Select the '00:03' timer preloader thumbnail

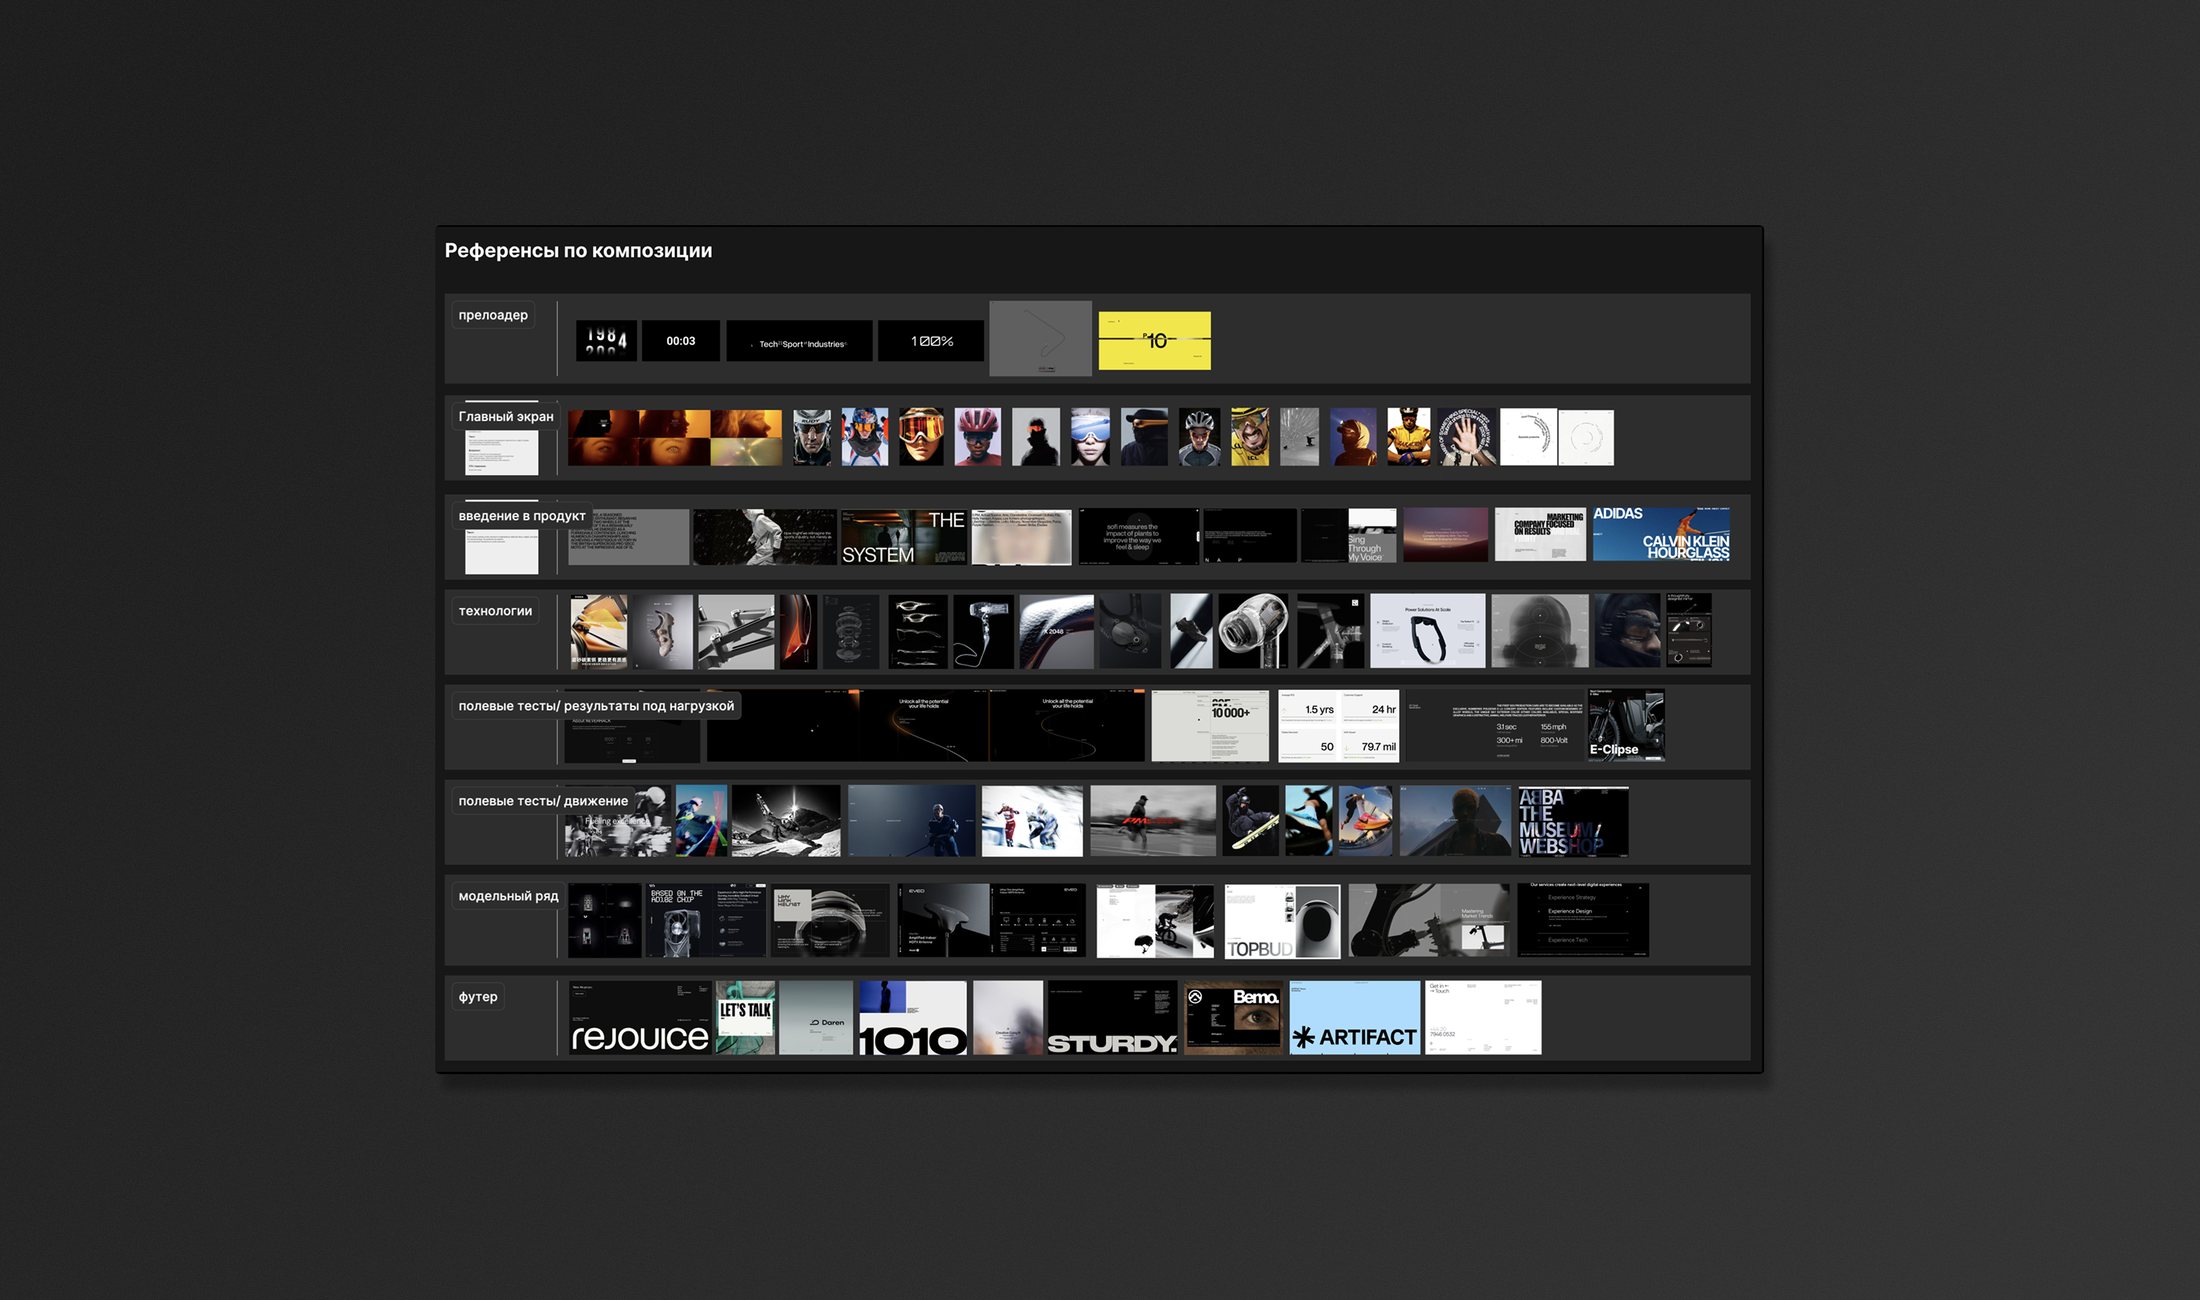click(x=681, y=341)
